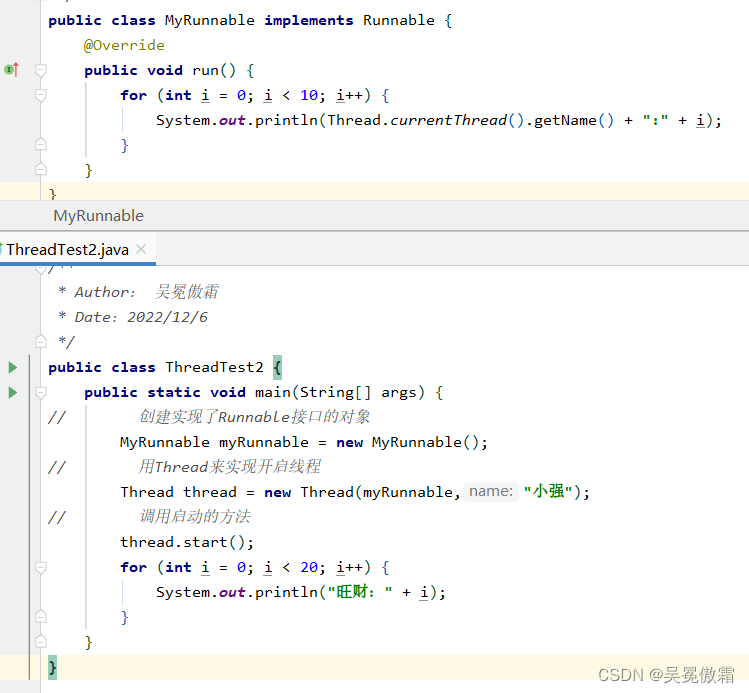Run the ThreadTest2 class with the gutter arrow

coord(13,367)
